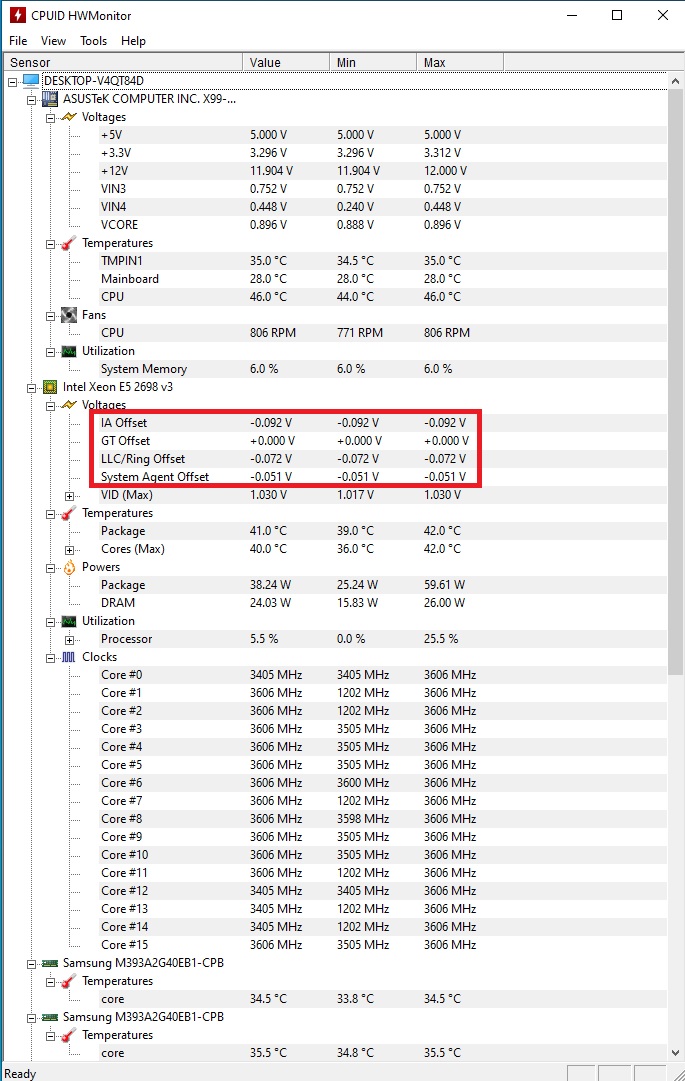Collapse the Intel Xeon E5 2698 v3 node
The height and width of the screenshot is (1081, 685).
point(32,388)
